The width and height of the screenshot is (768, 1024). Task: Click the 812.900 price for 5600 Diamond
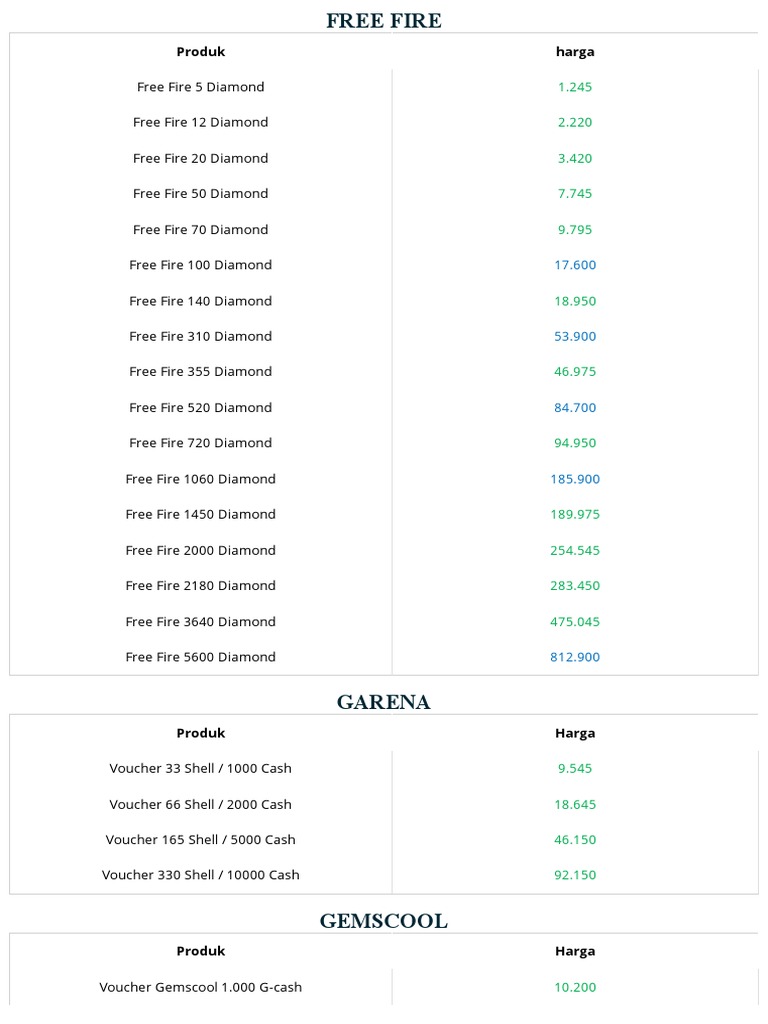(575, 657)
